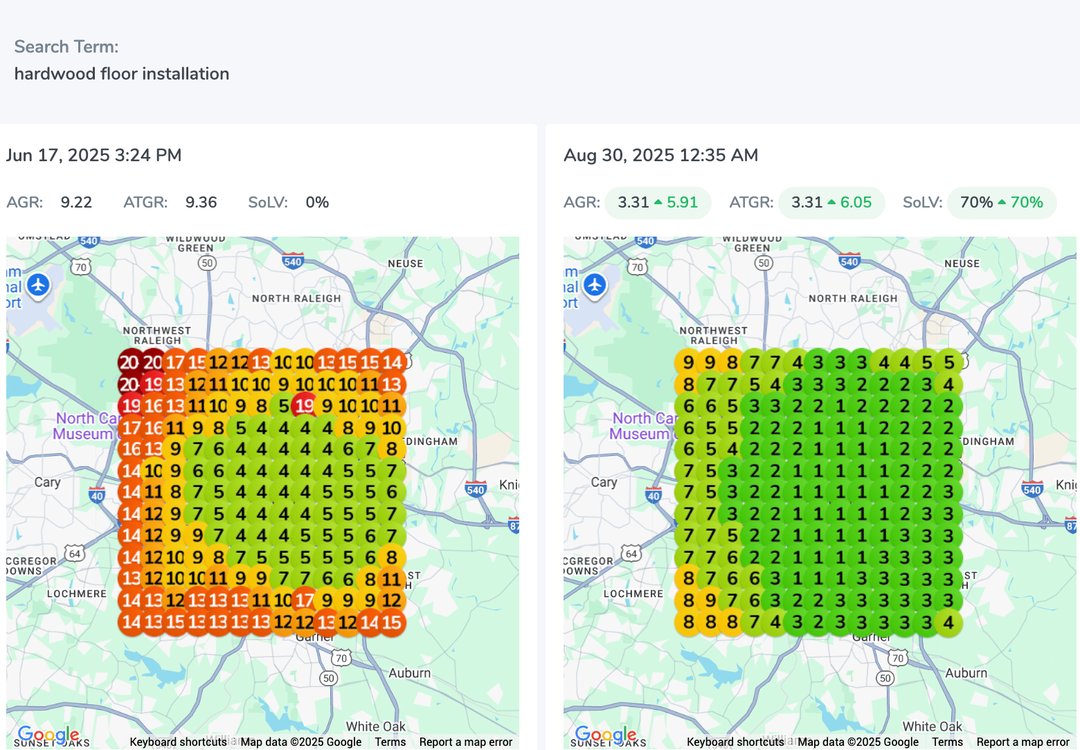
Task: Select the top-left dark red 20 marker
Action: click(x=130, y=363)
